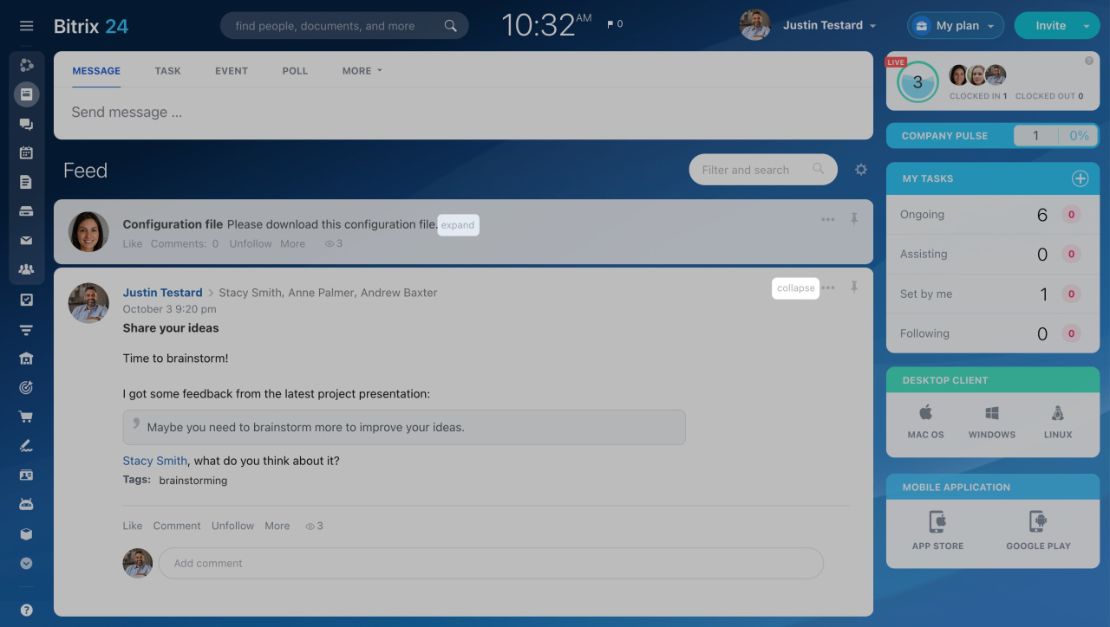Screen dimensions: 1110x627
Task: Switch to the POLL tab
Action: [294, 71]
